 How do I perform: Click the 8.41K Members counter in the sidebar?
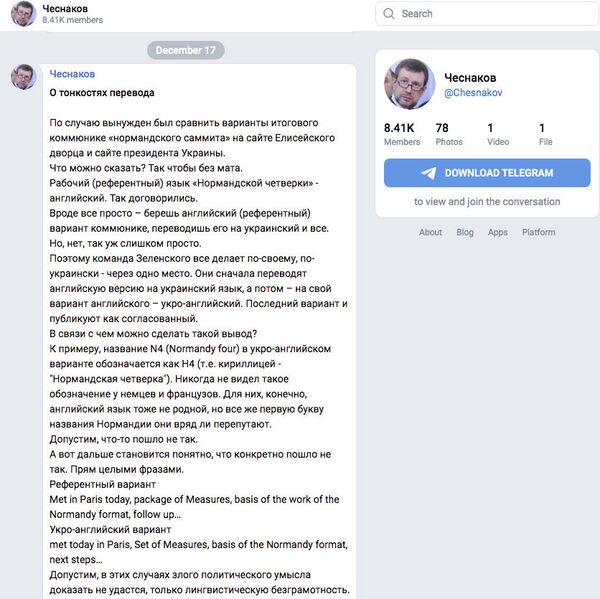tap(401, 134)
